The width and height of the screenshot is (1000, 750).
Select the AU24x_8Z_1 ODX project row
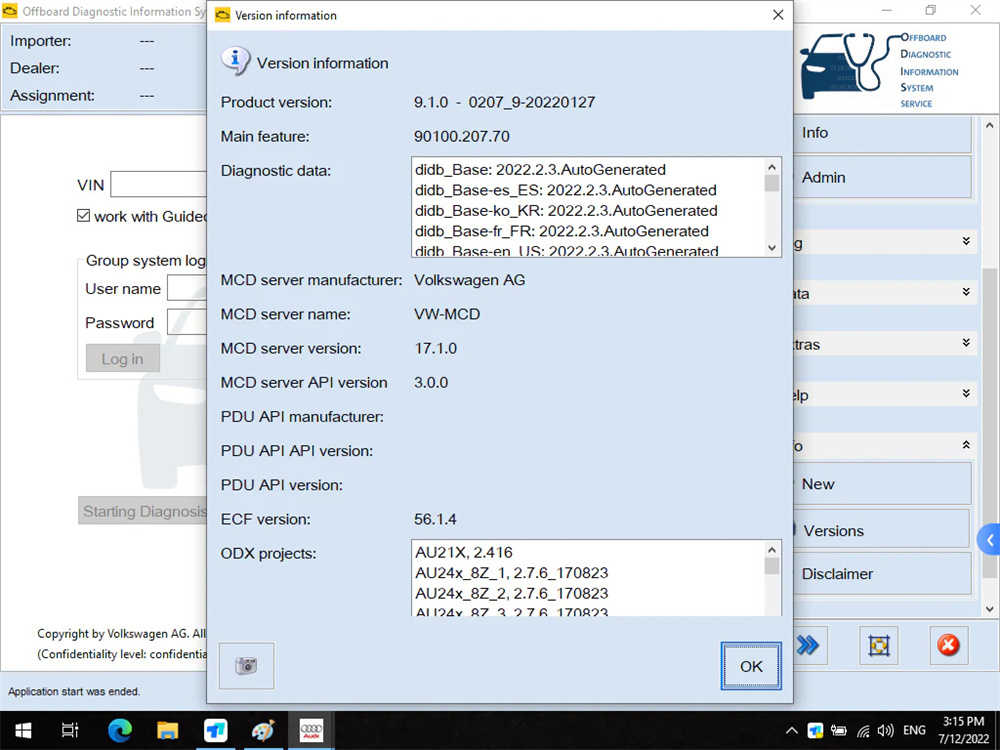[511, 573]
